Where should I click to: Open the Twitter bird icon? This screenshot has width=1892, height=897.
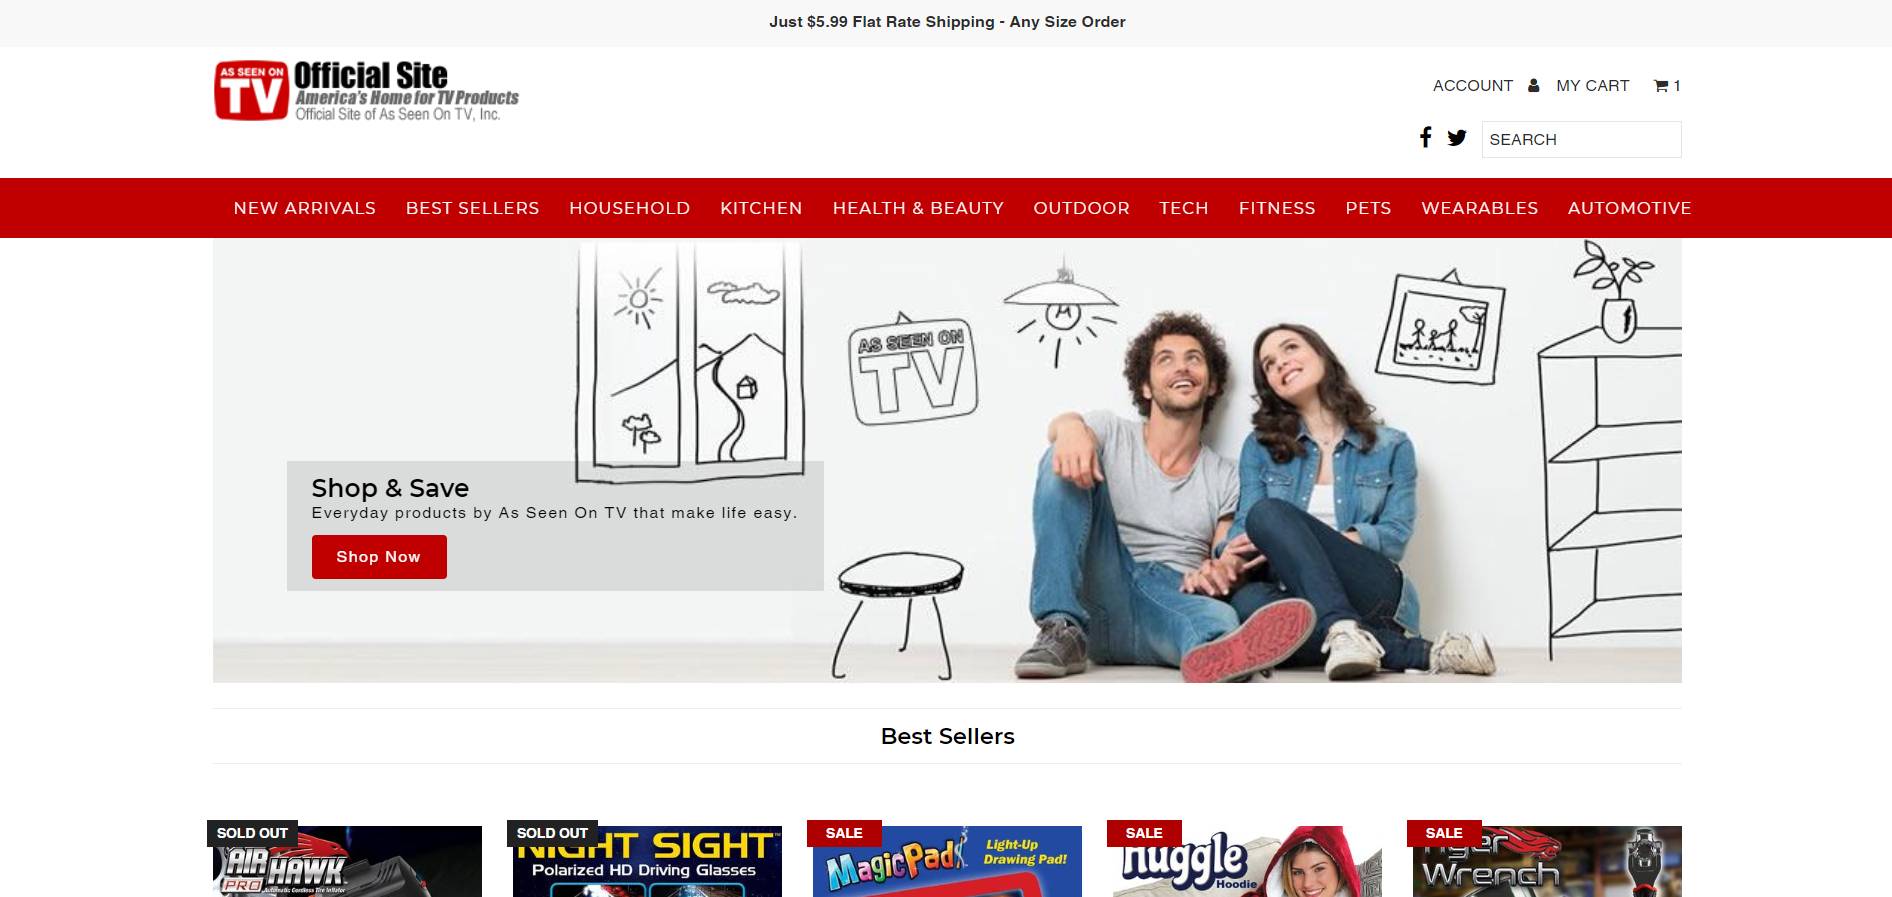[1456, 138]
